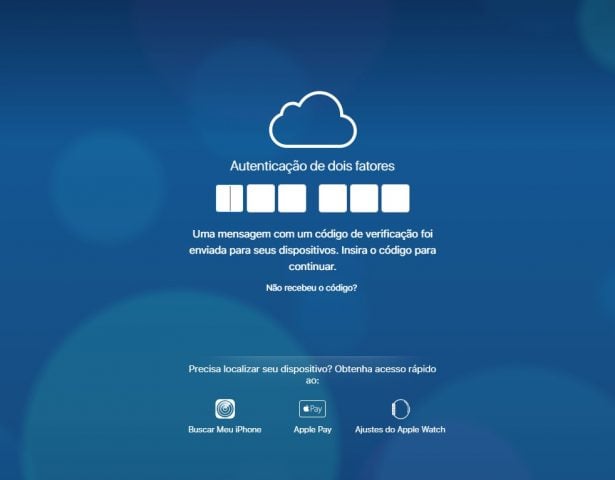Open Buscar Meu iPhone radar icon
Viewport: 615px width, 480px height.
tap(225, 409)
